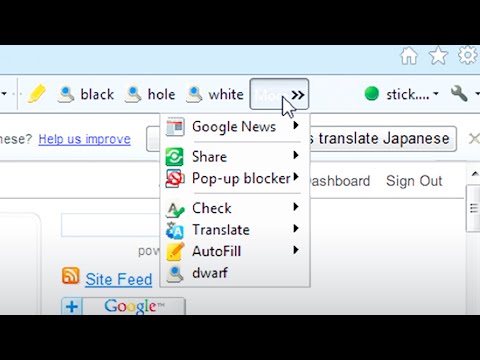Viewport: 480px width, 360px height.
Task: Click the yellow highlighter toolbar icon
Action: point(36,94)
